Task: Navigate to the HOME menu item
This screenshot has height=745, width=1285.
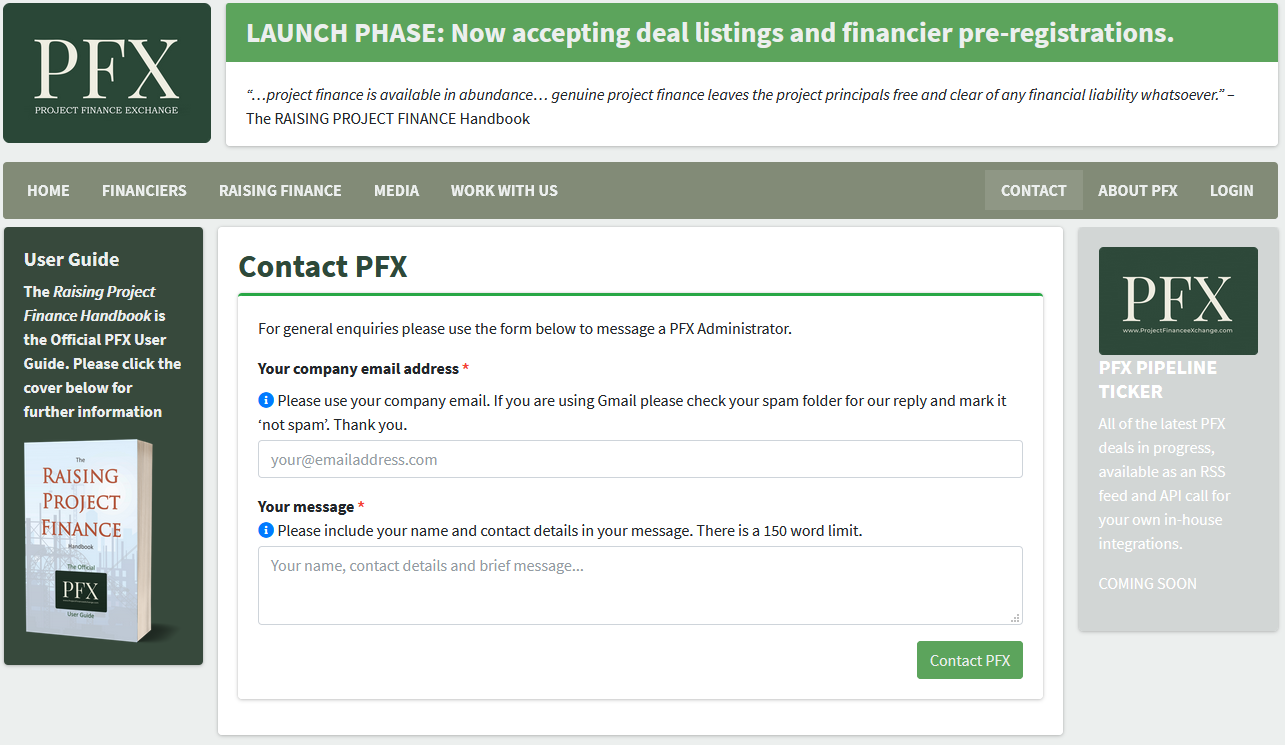Action: click(x=47, y=190)
